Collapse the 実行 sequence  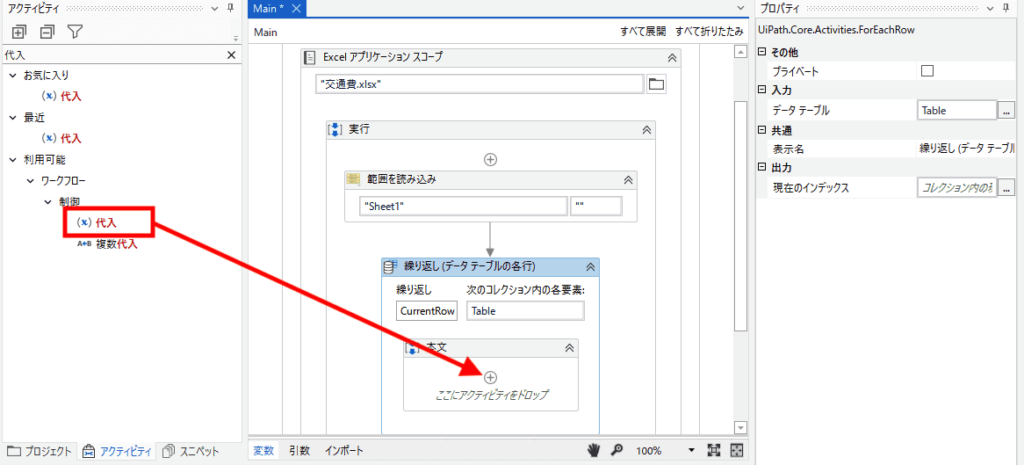pos(647,129)
